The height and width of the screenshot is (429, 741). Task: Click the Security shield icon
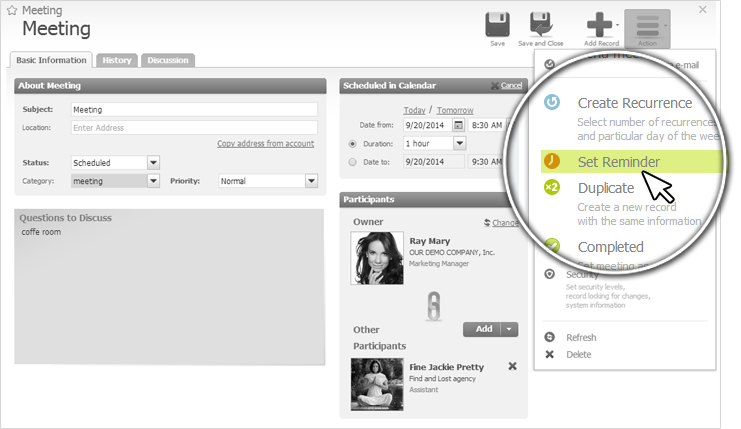[549, 274]
